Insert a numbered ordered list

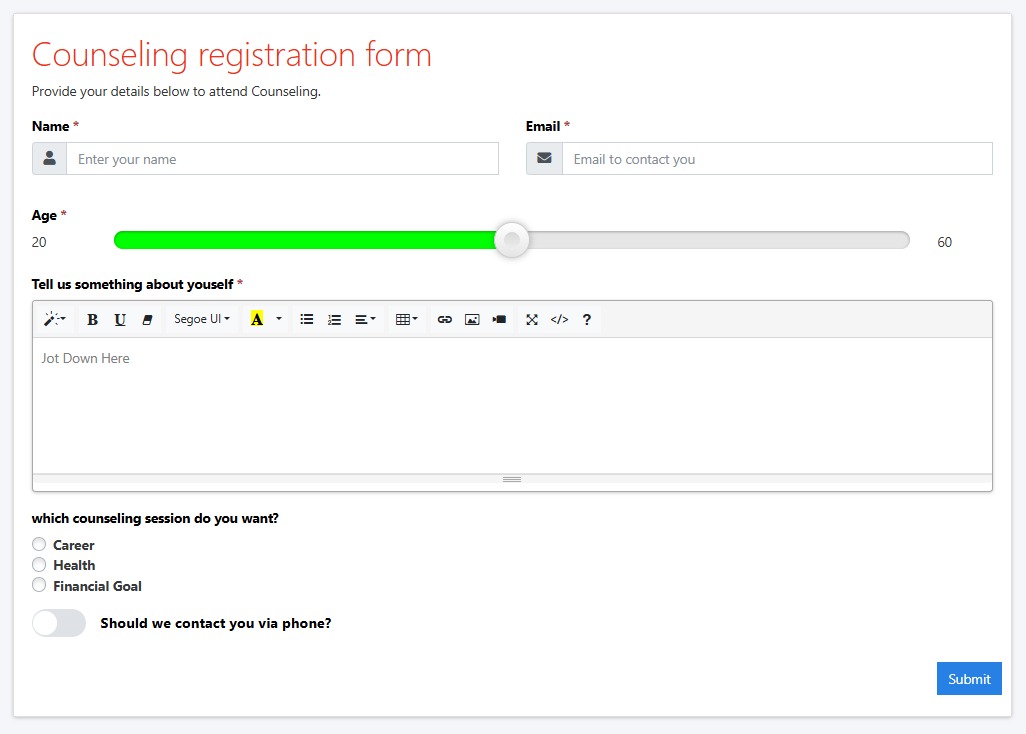[334, 320]
